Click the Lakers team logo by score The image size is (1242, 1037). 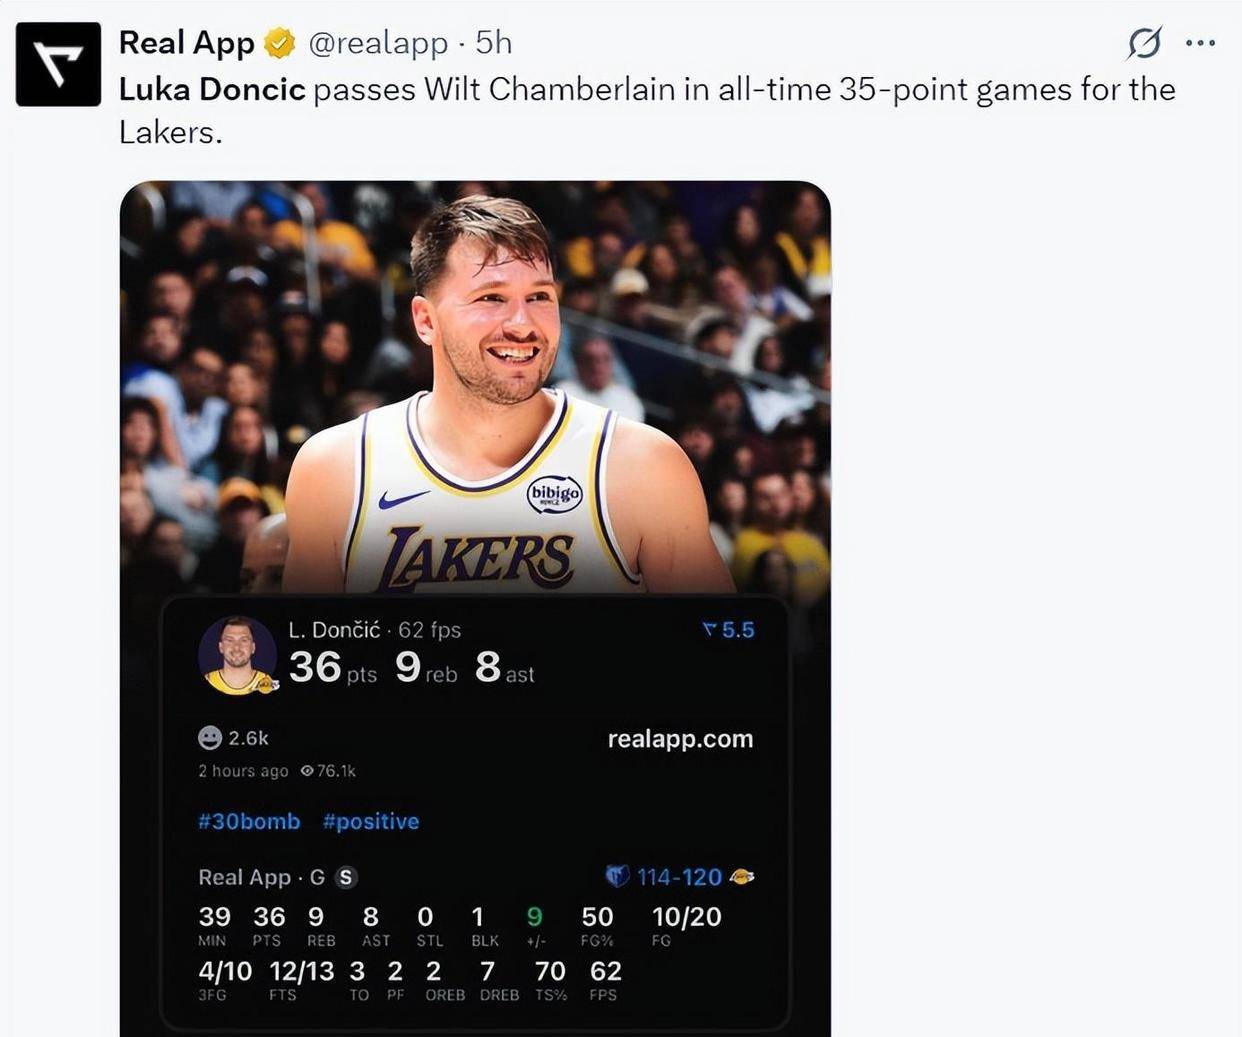[742, 877]
